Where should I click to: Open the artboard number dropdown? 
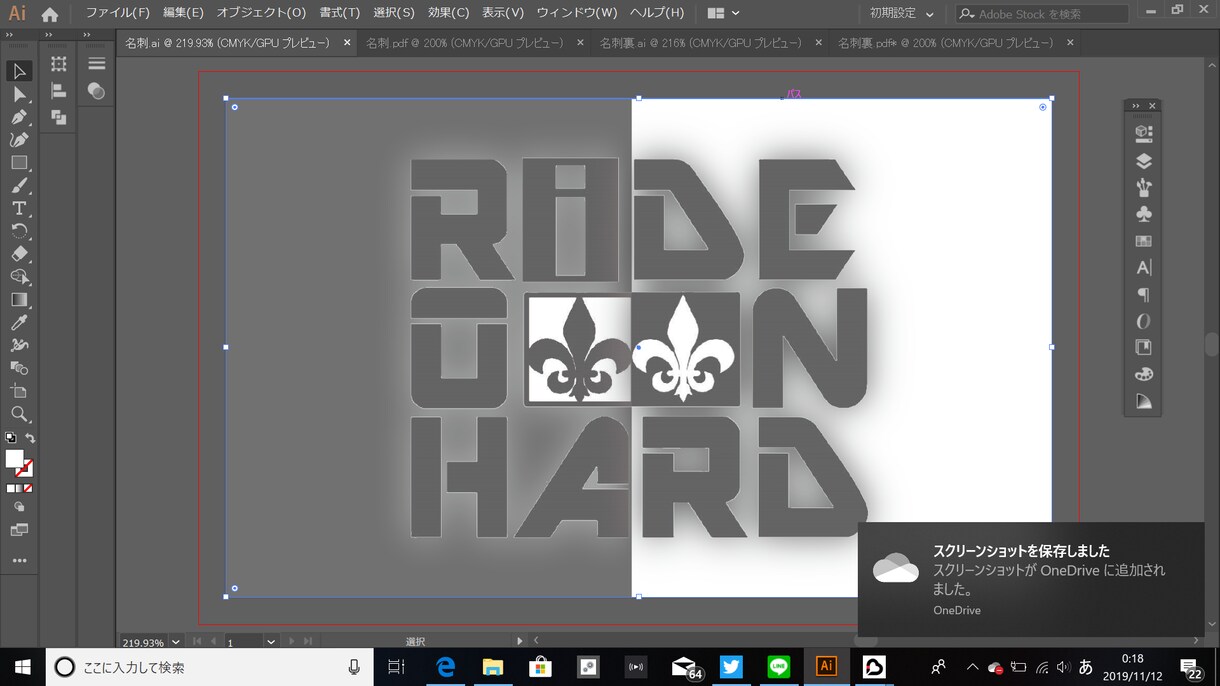click(270, 642)
